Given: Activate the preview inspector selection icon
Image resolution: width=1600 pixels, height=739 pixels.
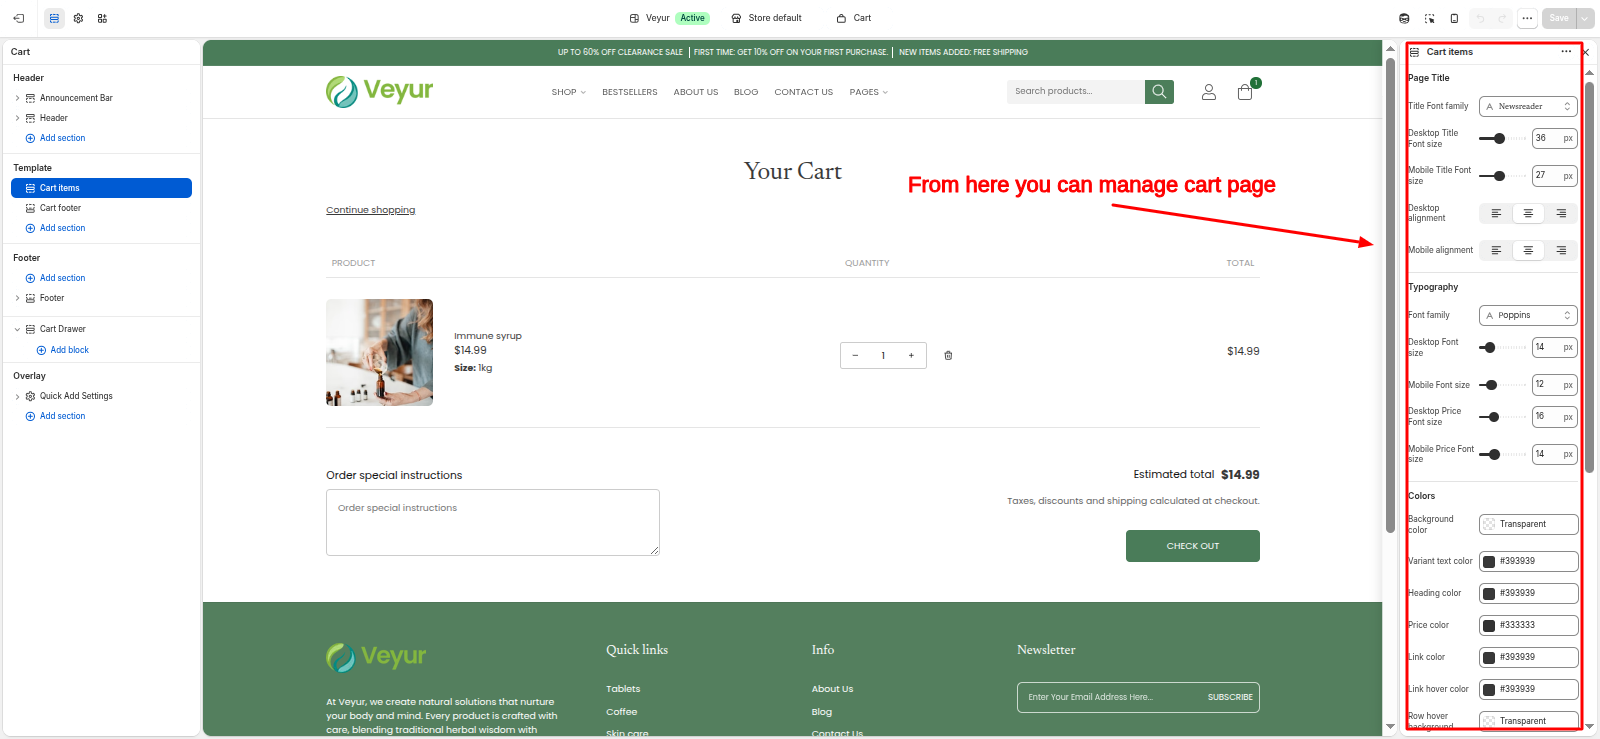Looking at the screenshot, I should pyautogui.click(x=1429, y=18).
